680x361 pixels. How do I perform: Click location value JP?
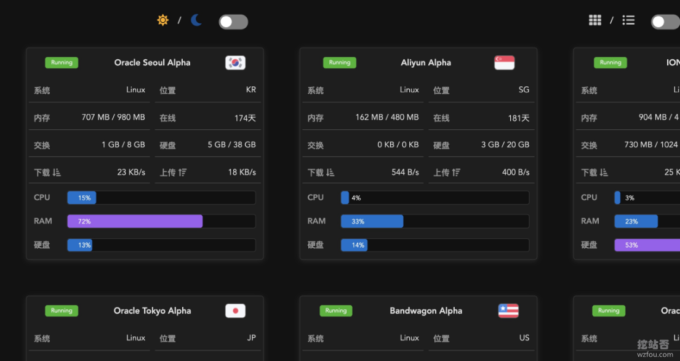pos(251,338)
